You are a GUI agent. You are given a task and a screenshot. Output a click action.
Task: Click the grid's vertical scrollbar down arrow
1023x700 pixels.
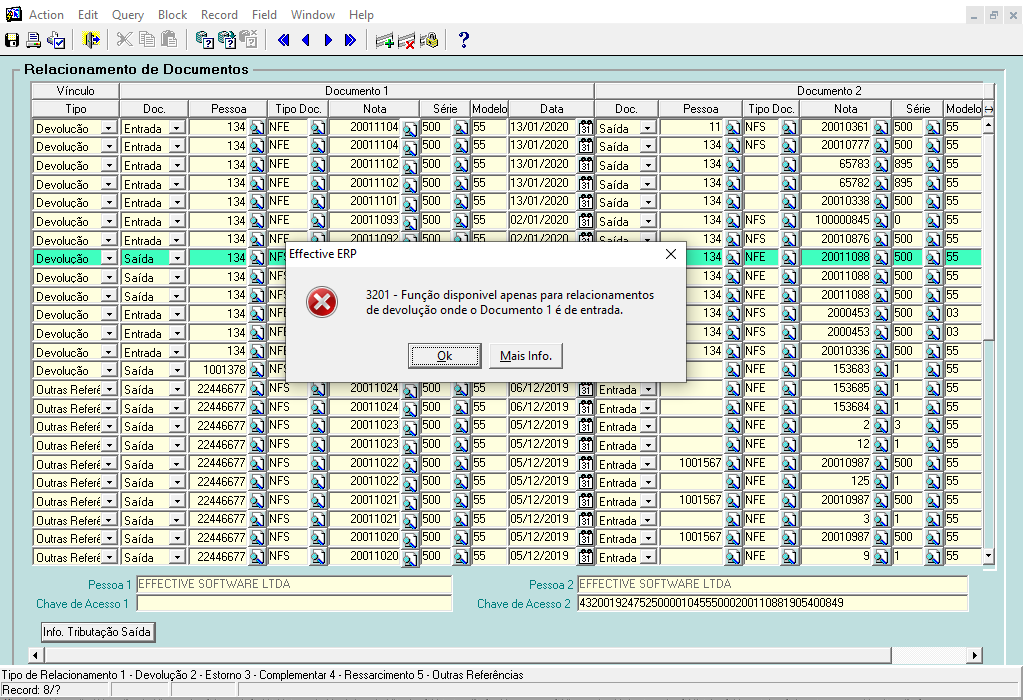(988, 555)
